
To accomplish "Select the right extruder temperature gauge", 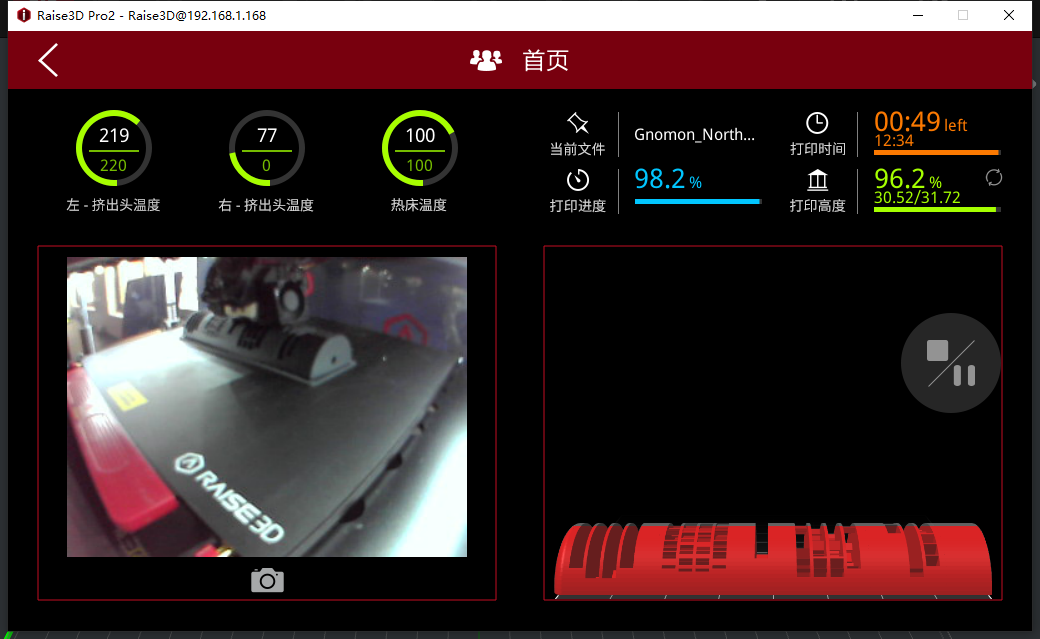I will pos(267,148).
